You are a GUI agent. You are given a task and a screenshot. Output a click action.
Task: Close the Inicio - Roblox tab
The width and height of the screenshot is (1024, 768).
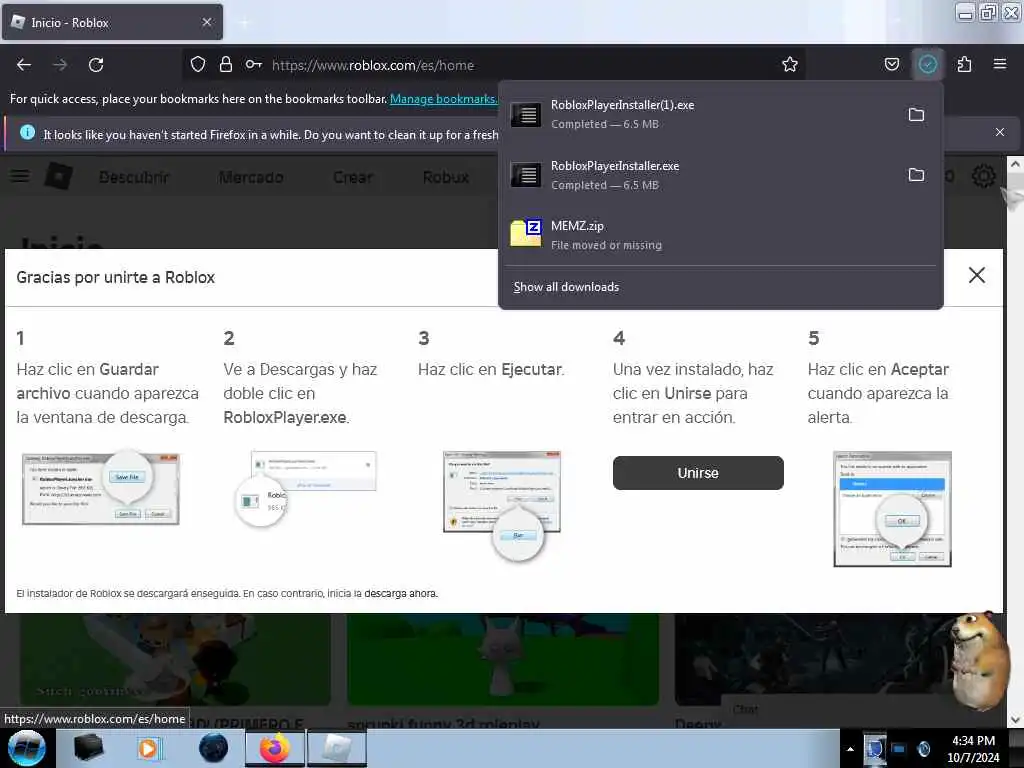(207, 22)
